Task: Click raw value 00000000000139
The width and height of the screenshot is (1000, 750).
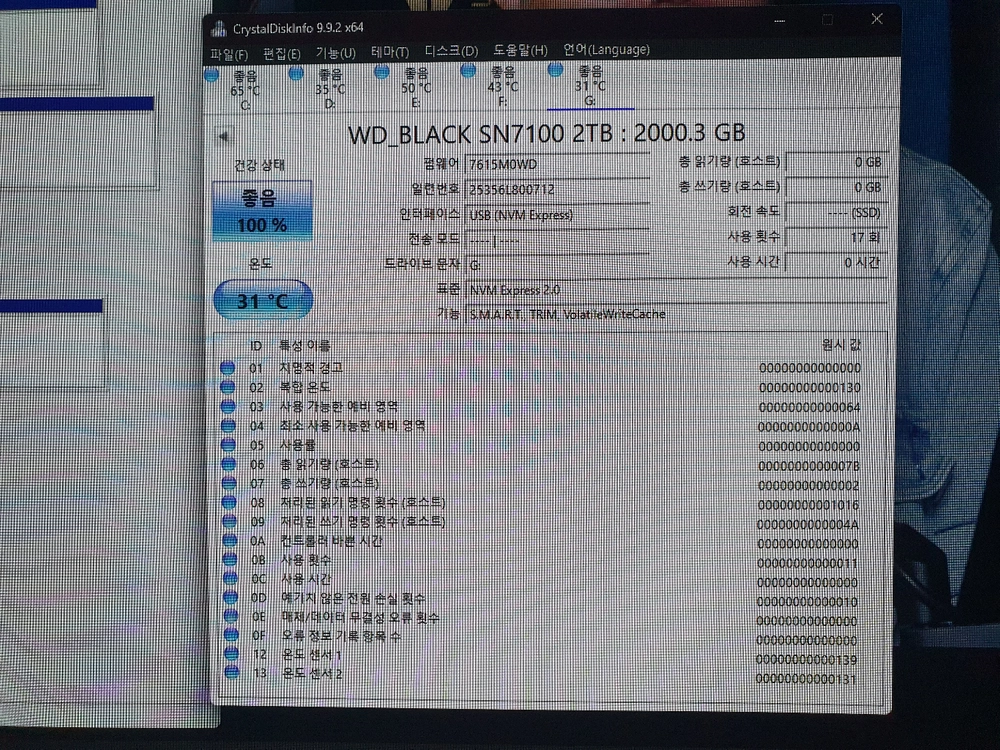Action: (x=806, y=660)
